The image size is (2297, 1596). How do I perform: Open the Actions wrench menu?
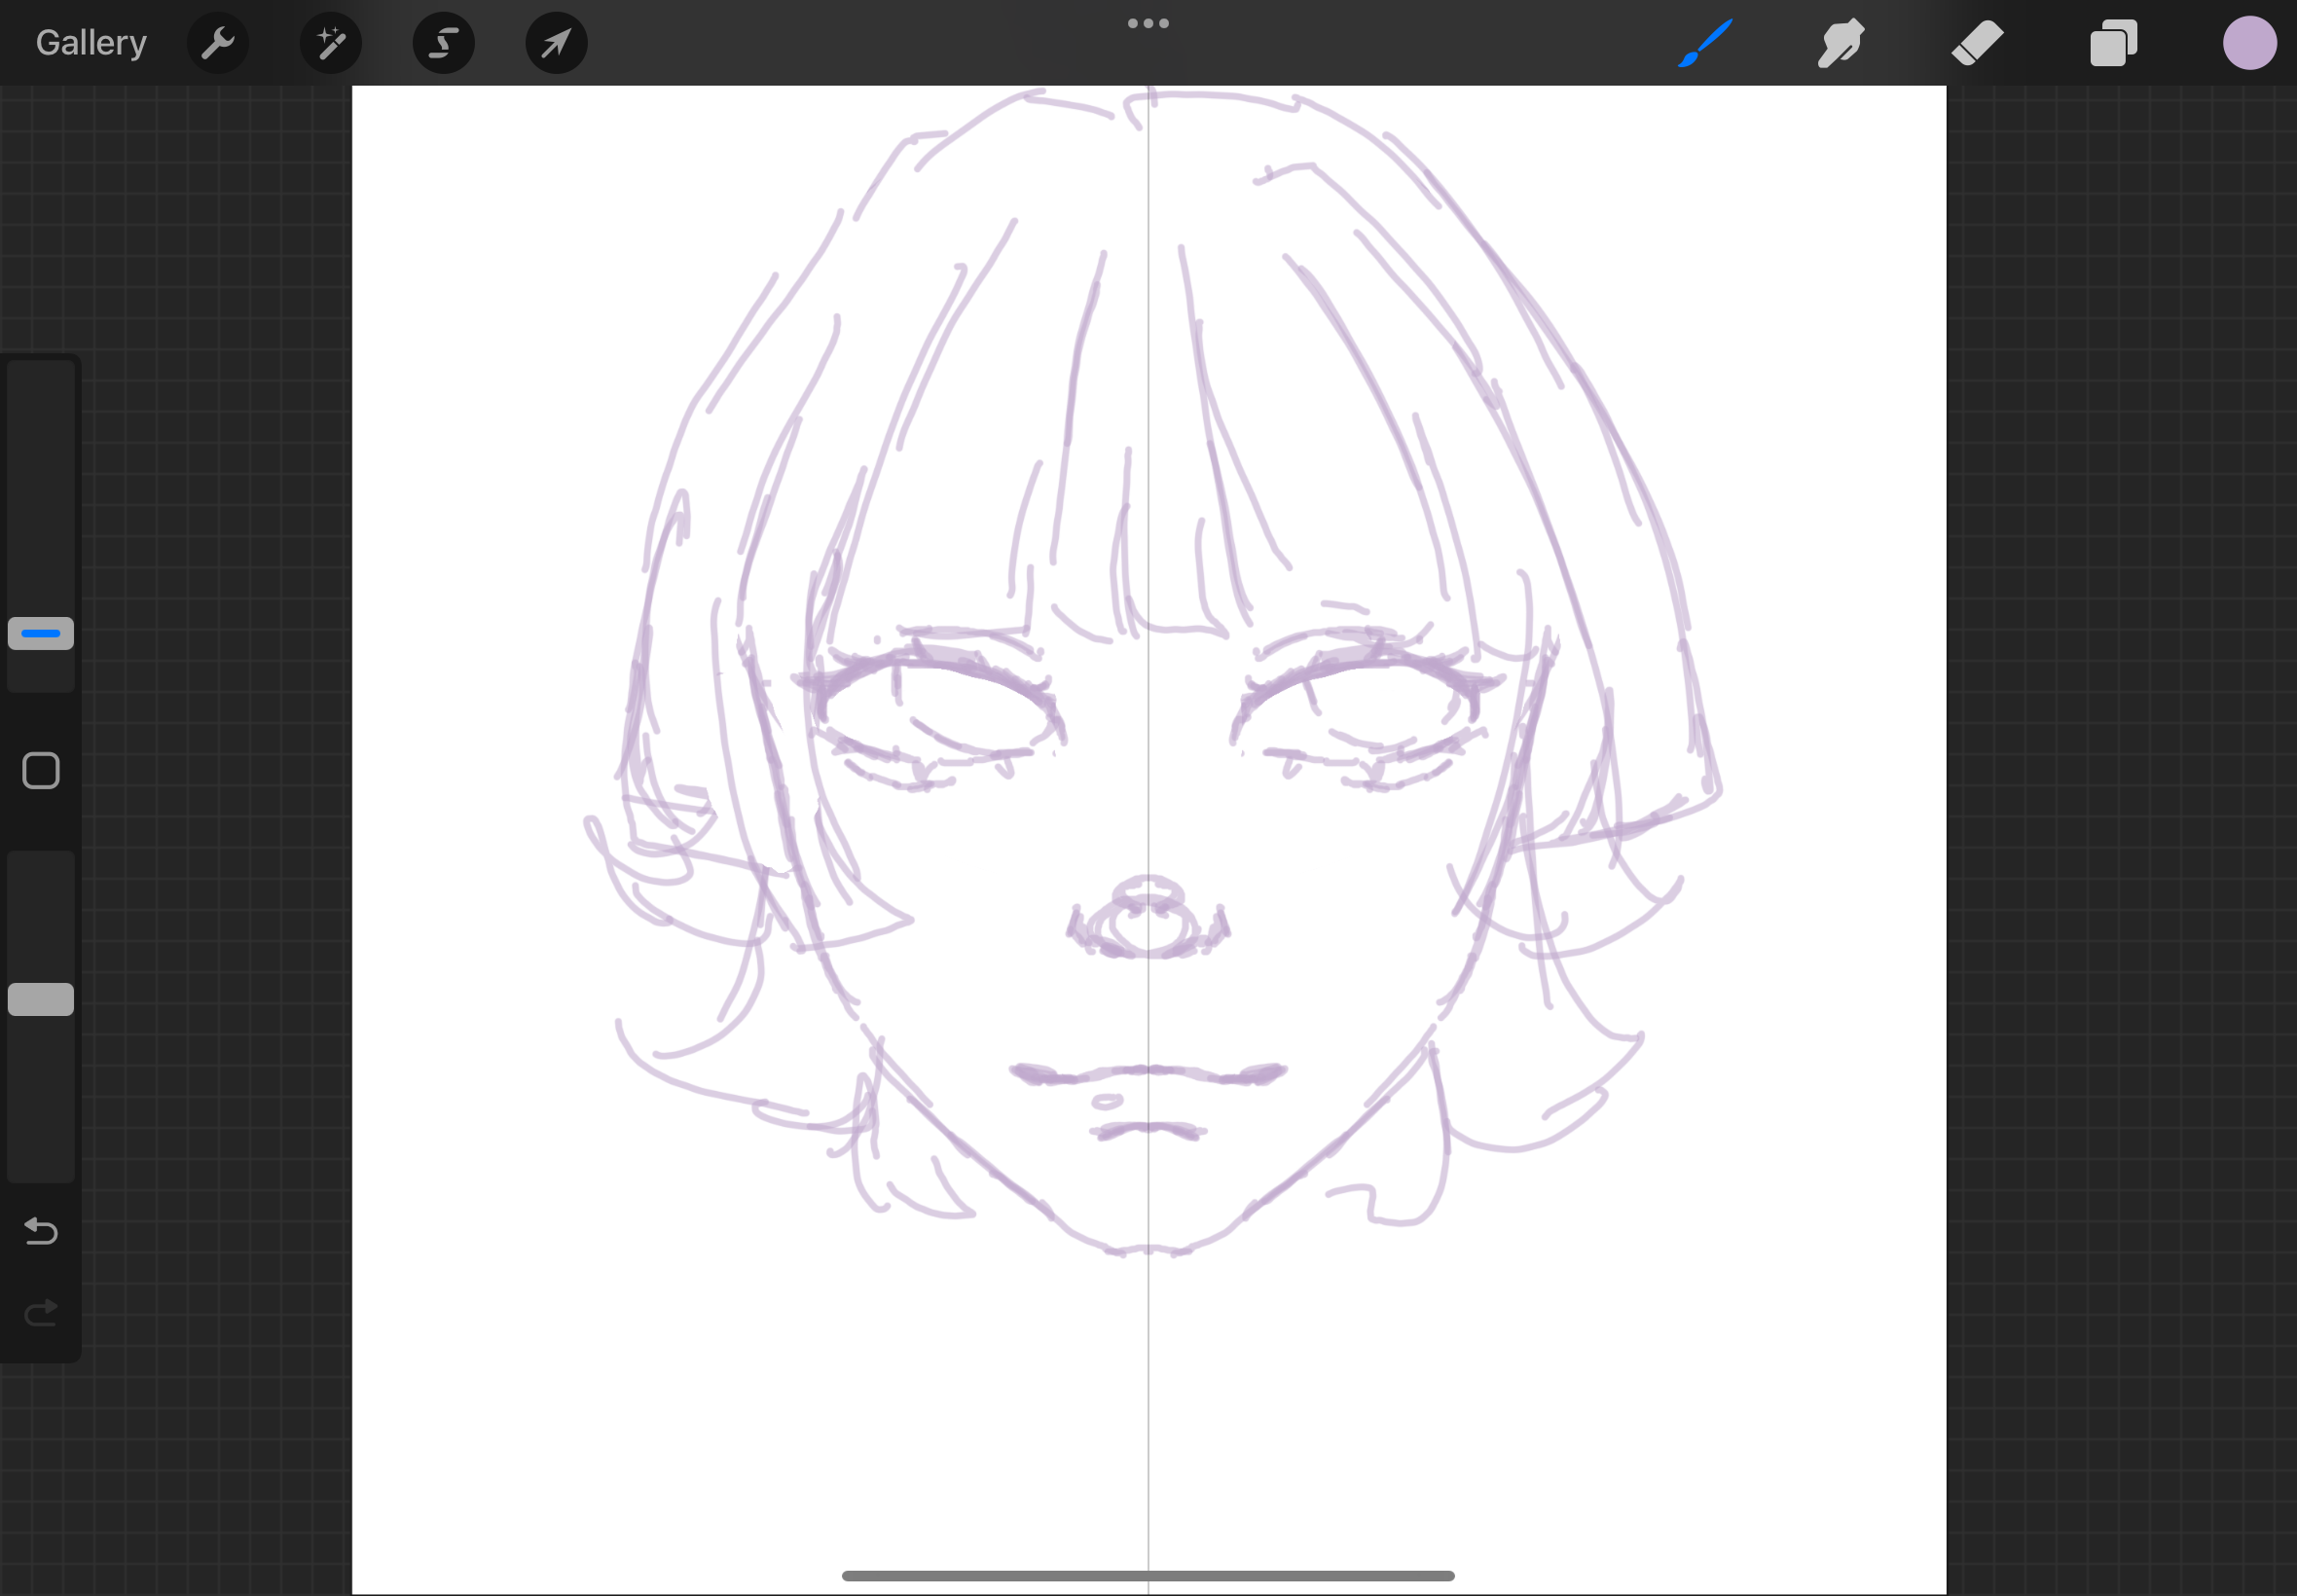point(218,43)
